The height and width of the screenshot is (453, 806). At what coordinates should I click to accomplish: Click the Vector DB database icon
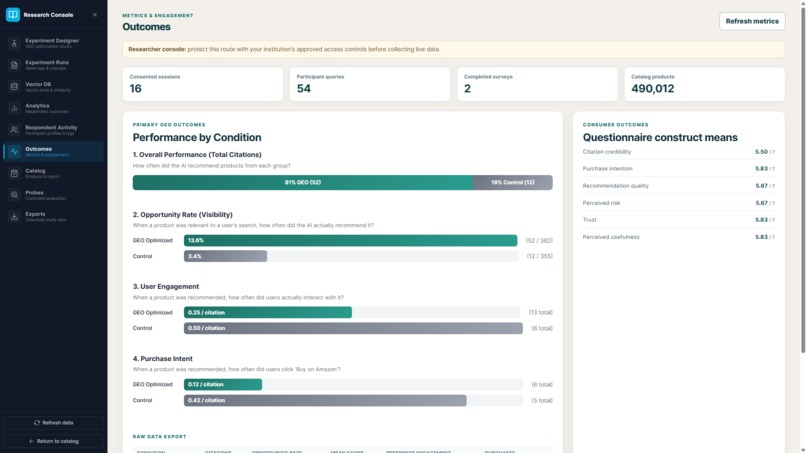[14, 86]
